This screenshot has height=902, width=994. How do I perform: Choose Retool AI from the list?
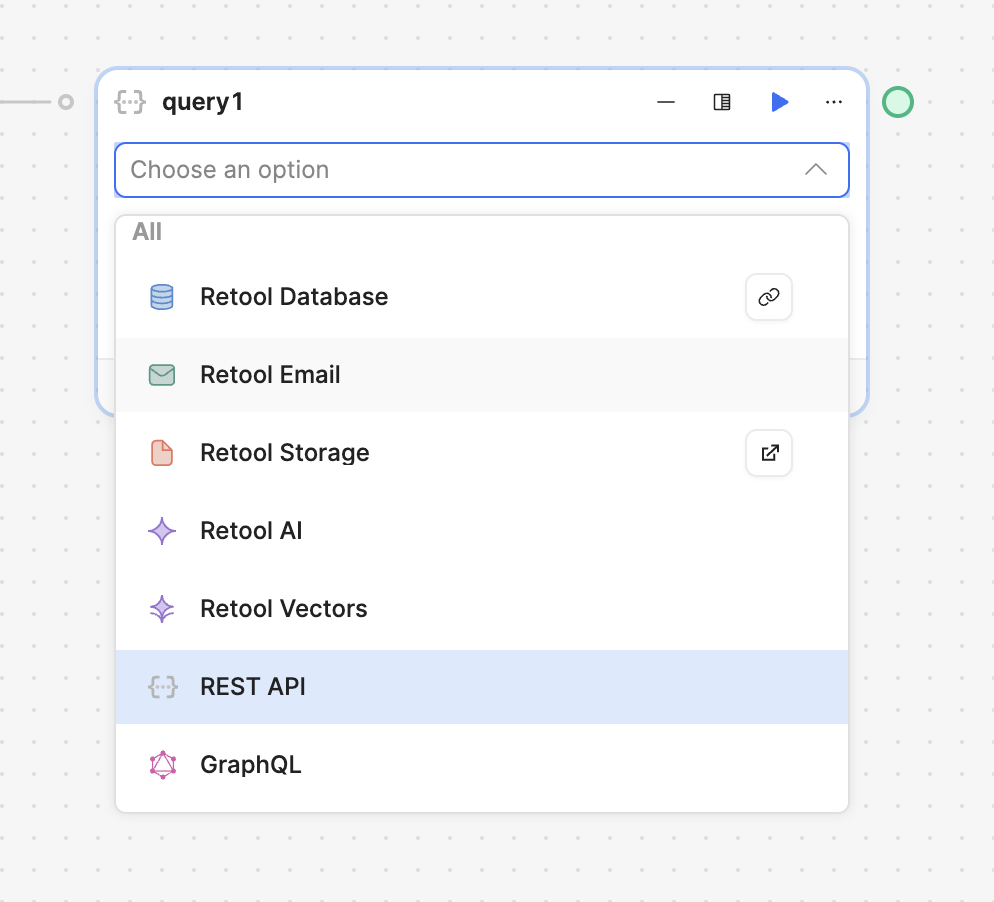[482, 531]
